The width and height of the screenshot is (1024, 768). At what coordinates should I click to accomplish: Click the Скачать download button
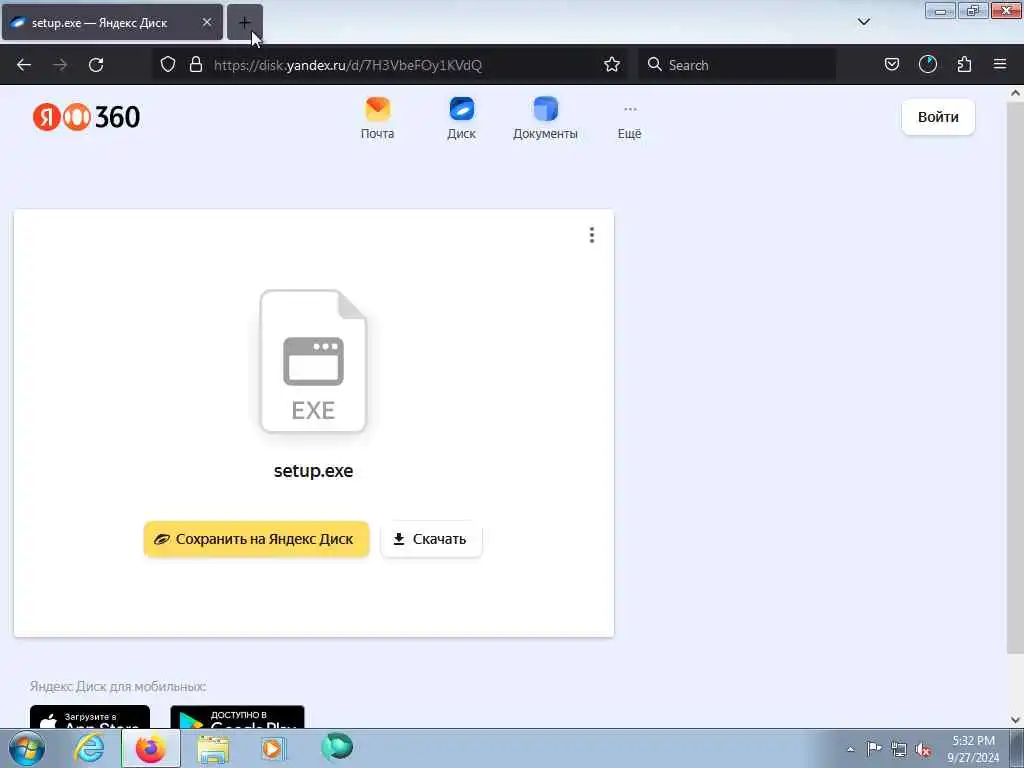[432, 539]
